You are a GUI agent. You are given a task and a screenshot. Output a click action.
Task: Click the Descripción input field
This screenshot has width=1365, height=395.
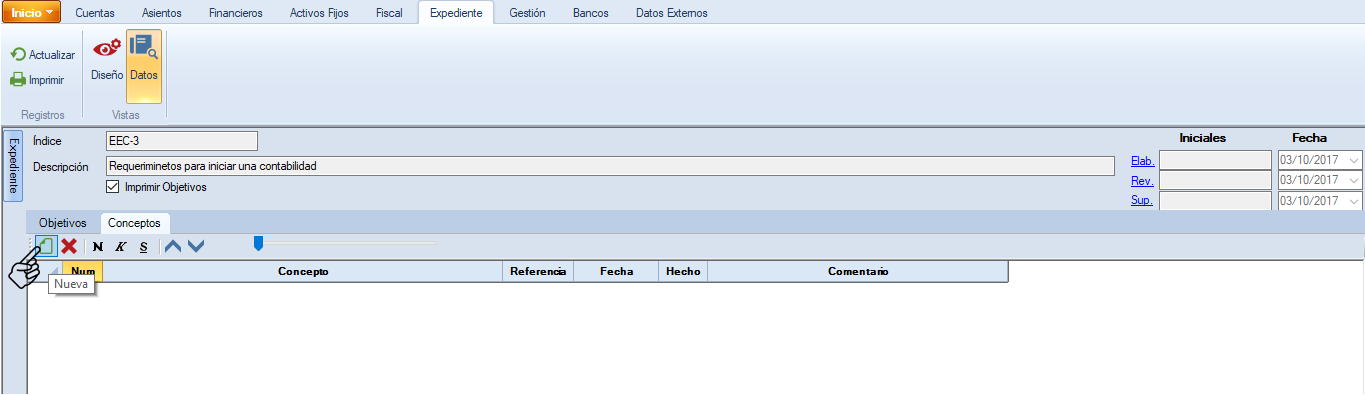click(x=610, y=166)
